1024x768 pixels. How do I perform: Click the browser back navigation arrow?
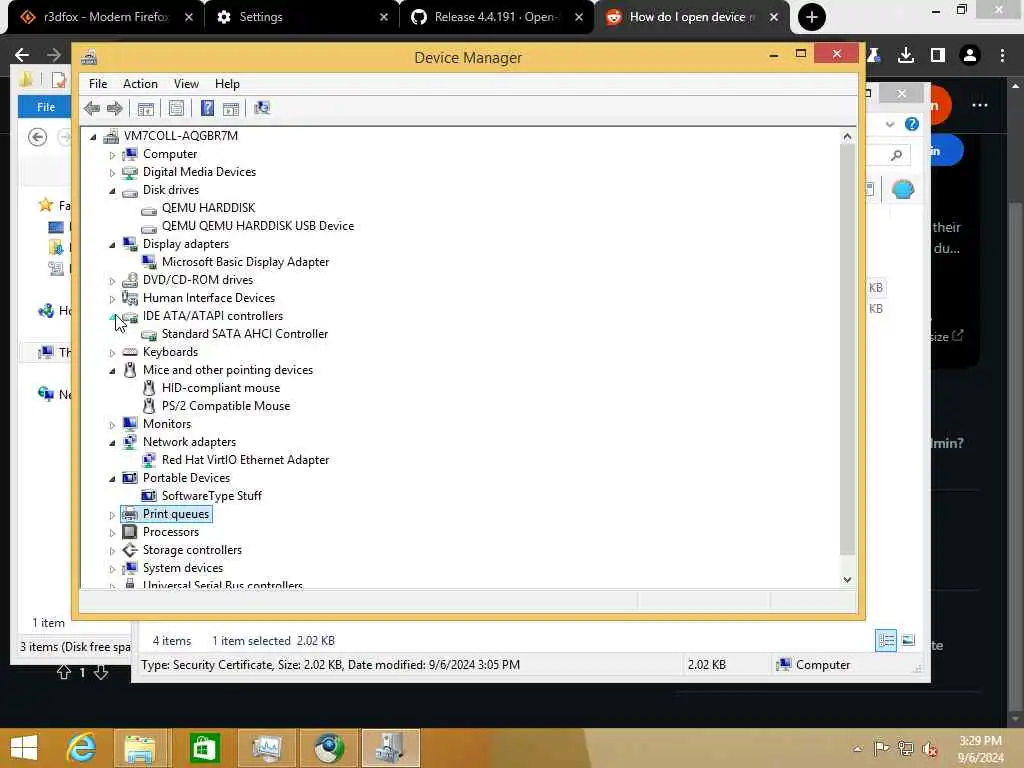click(x=22, y=55)
